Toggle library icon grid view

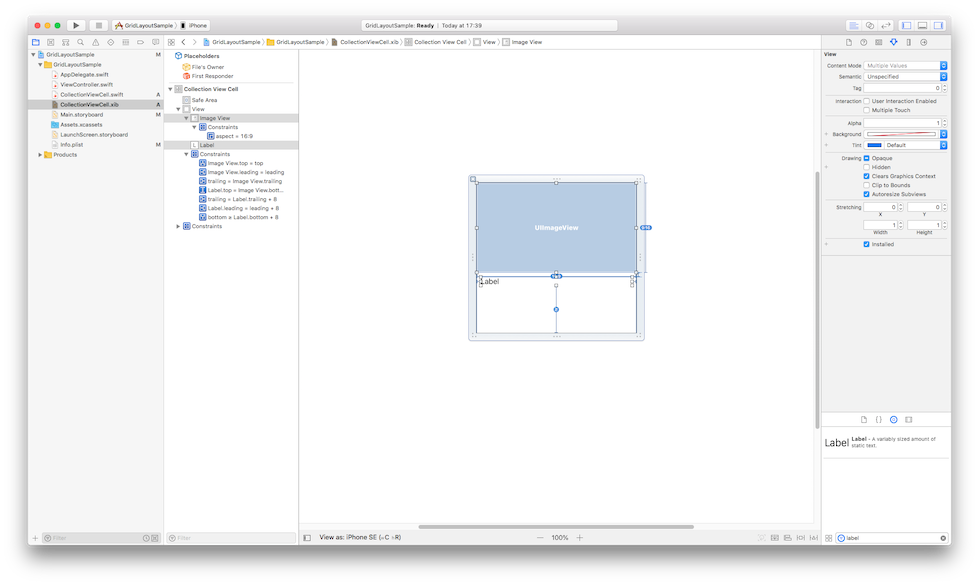pos(829,538)
